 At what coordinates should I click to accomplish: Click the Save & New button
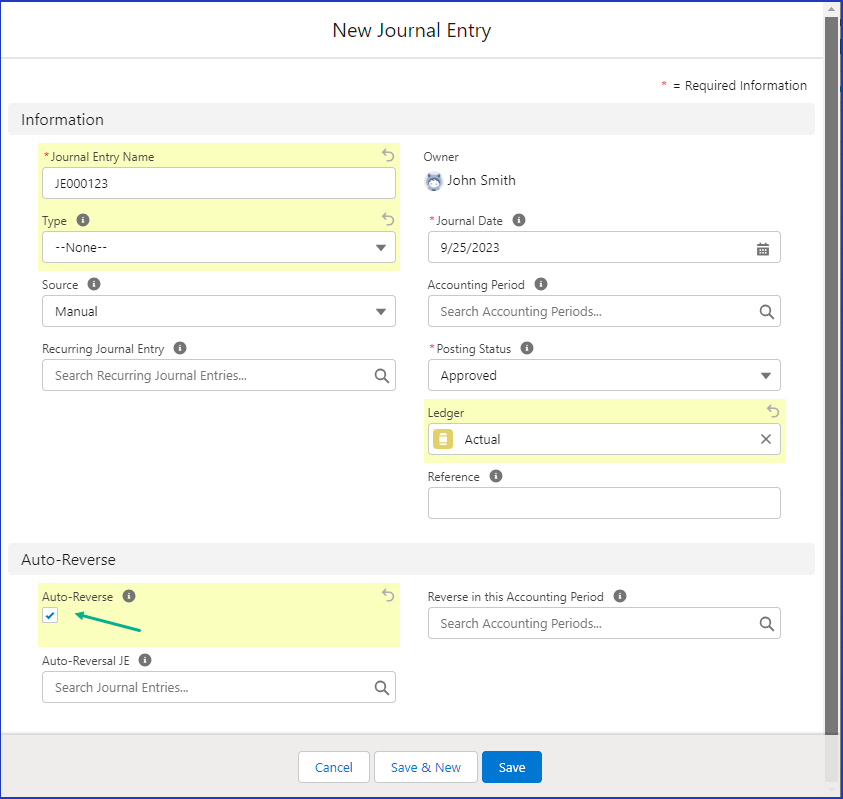click(425, 767)
